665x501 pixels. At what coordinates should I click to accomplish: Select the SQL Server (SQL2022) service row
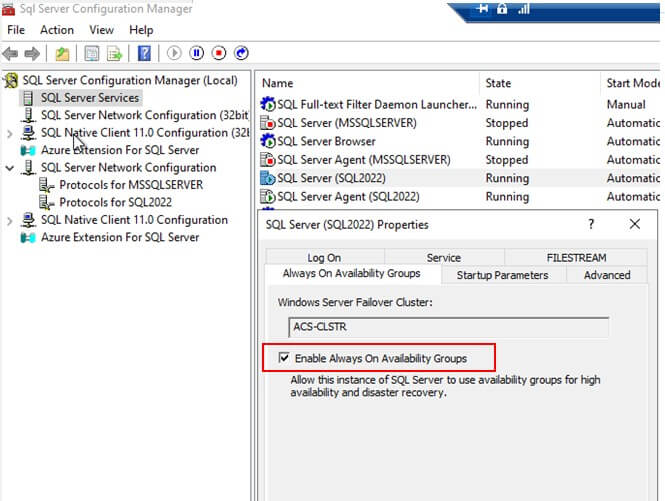(x=459, y=178)
